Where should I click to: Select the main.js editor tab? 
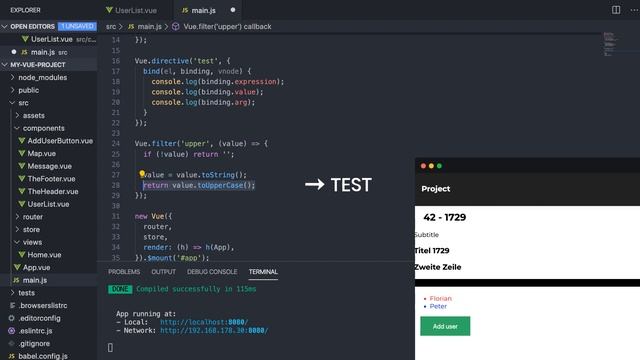pyautogui.click(x=207, y=10)
